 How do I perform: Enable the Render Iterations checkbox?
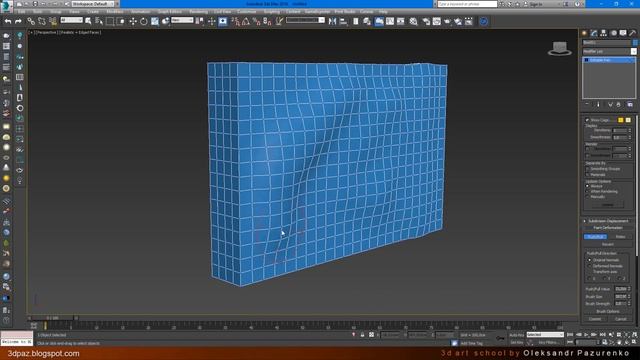[588, 149]
